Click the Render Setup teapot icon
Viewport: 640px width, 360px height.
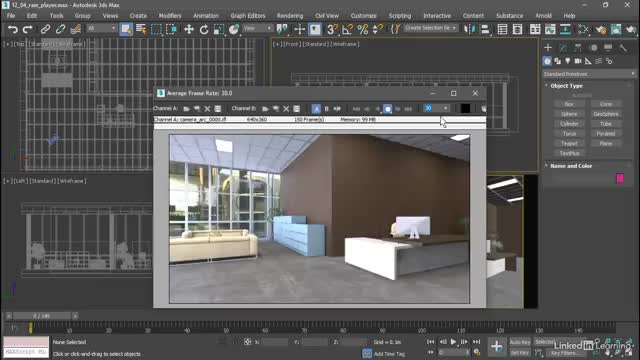click(600, 29)
